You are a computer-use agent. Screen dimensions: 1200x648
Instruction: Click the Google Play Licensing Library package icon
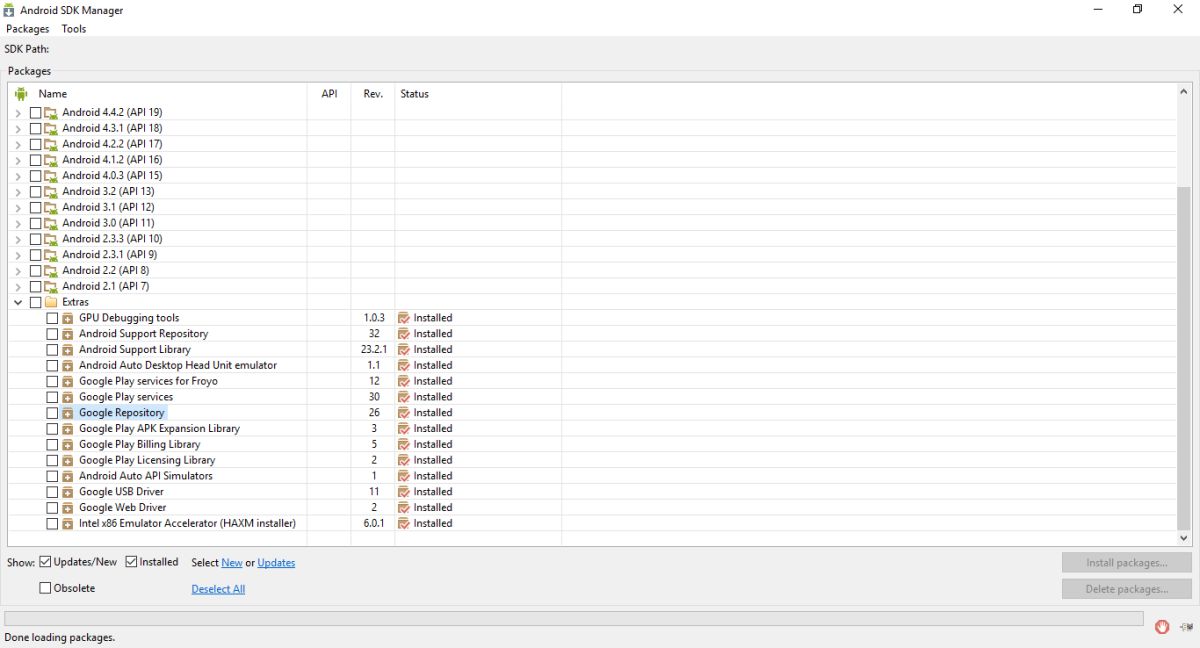(x=68, y=461)
